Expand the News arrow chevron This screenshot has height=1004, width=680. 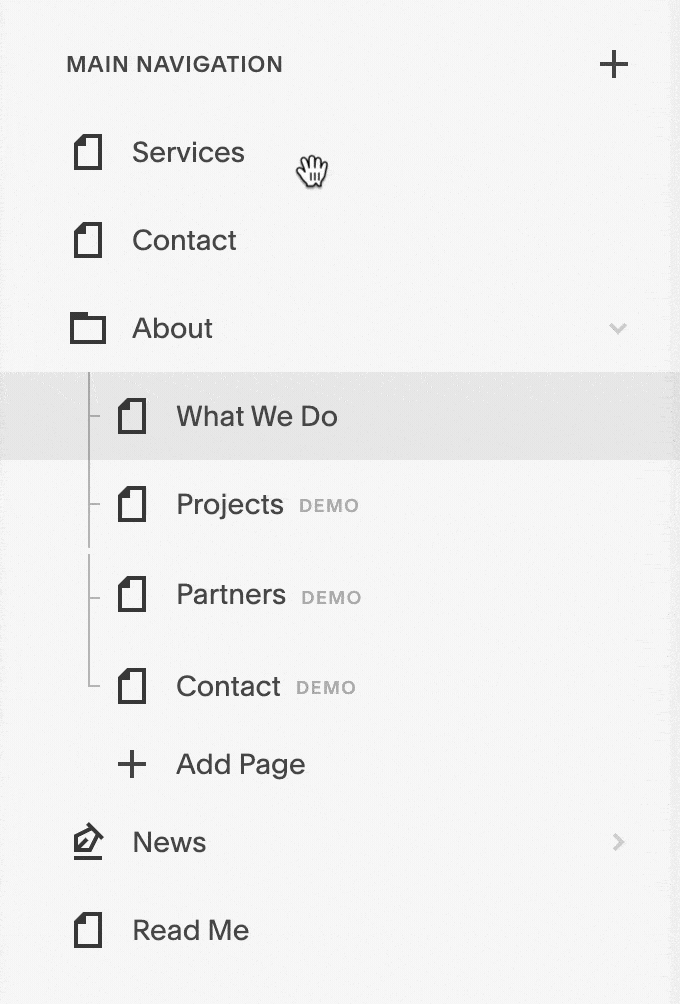(x=618, y=842)
